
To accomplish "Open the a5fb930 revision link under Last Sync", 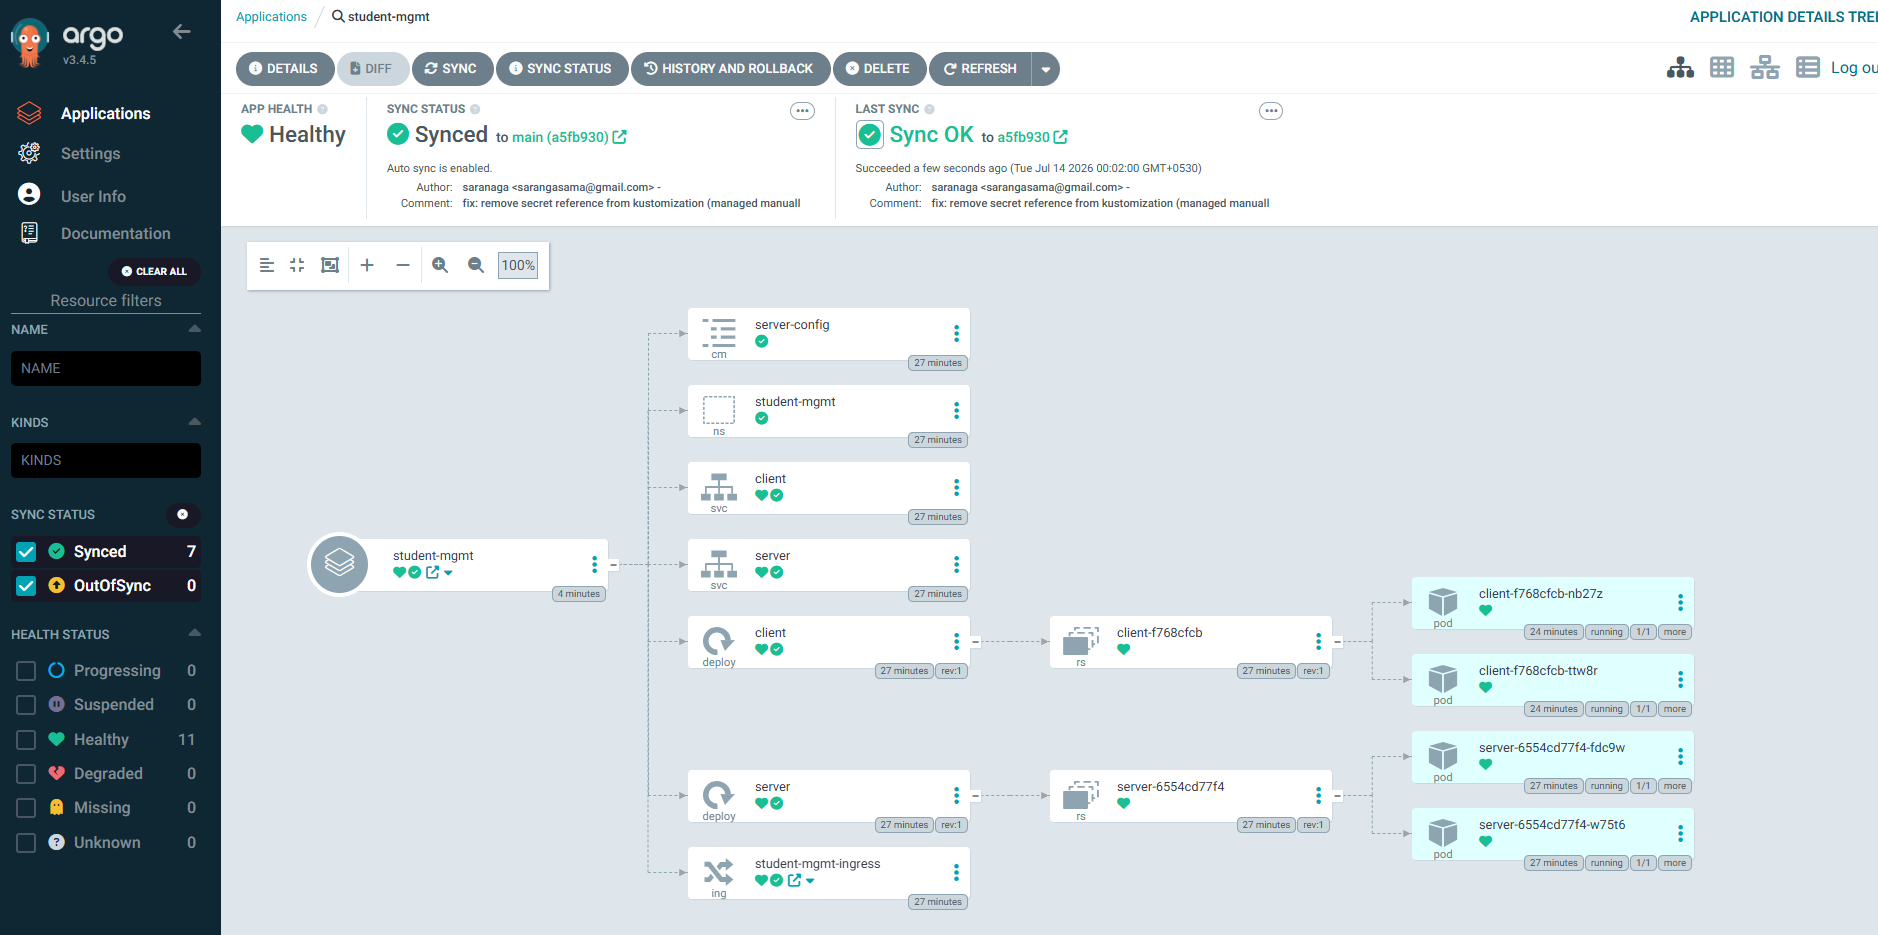I will tap(1024, 137).
